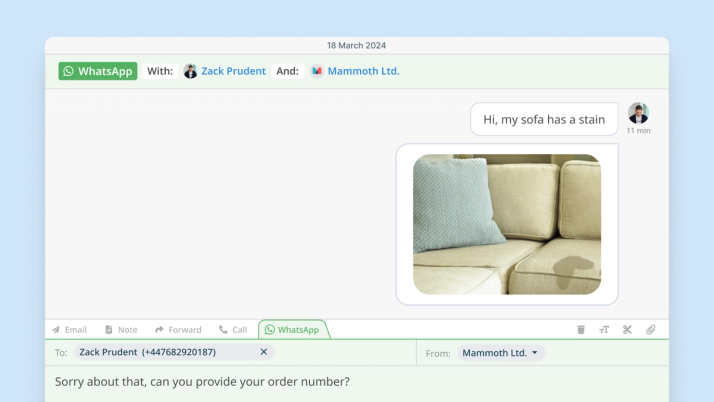Click Zack Prudent's avatar in header
Image resolution: width=714 pixels, height=402 pixels.
190,71
